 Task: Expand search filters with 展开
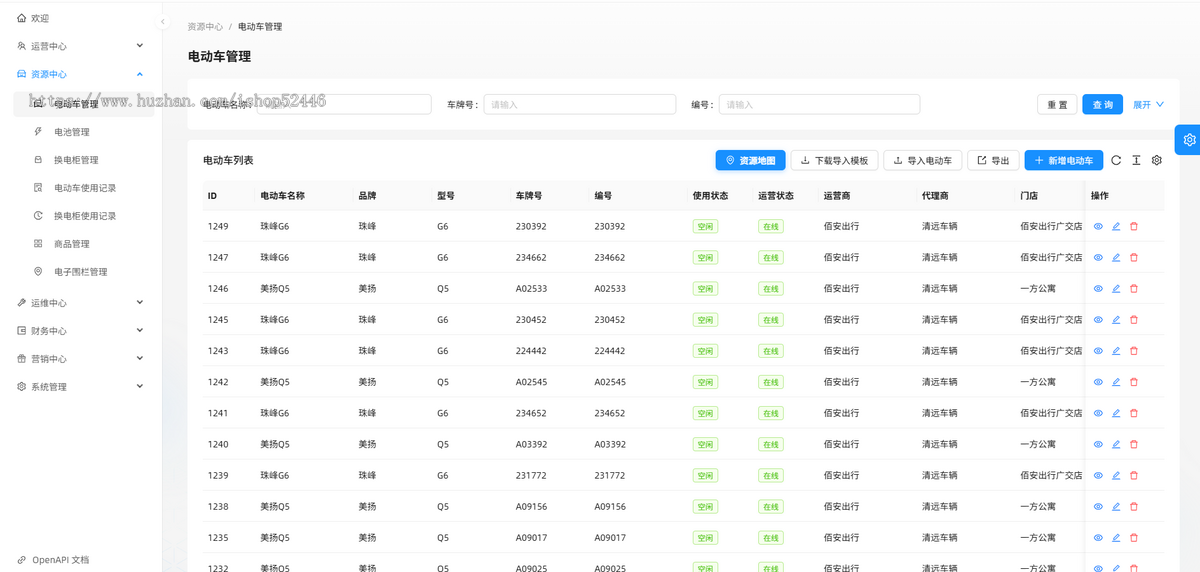tap(1148, 104)
